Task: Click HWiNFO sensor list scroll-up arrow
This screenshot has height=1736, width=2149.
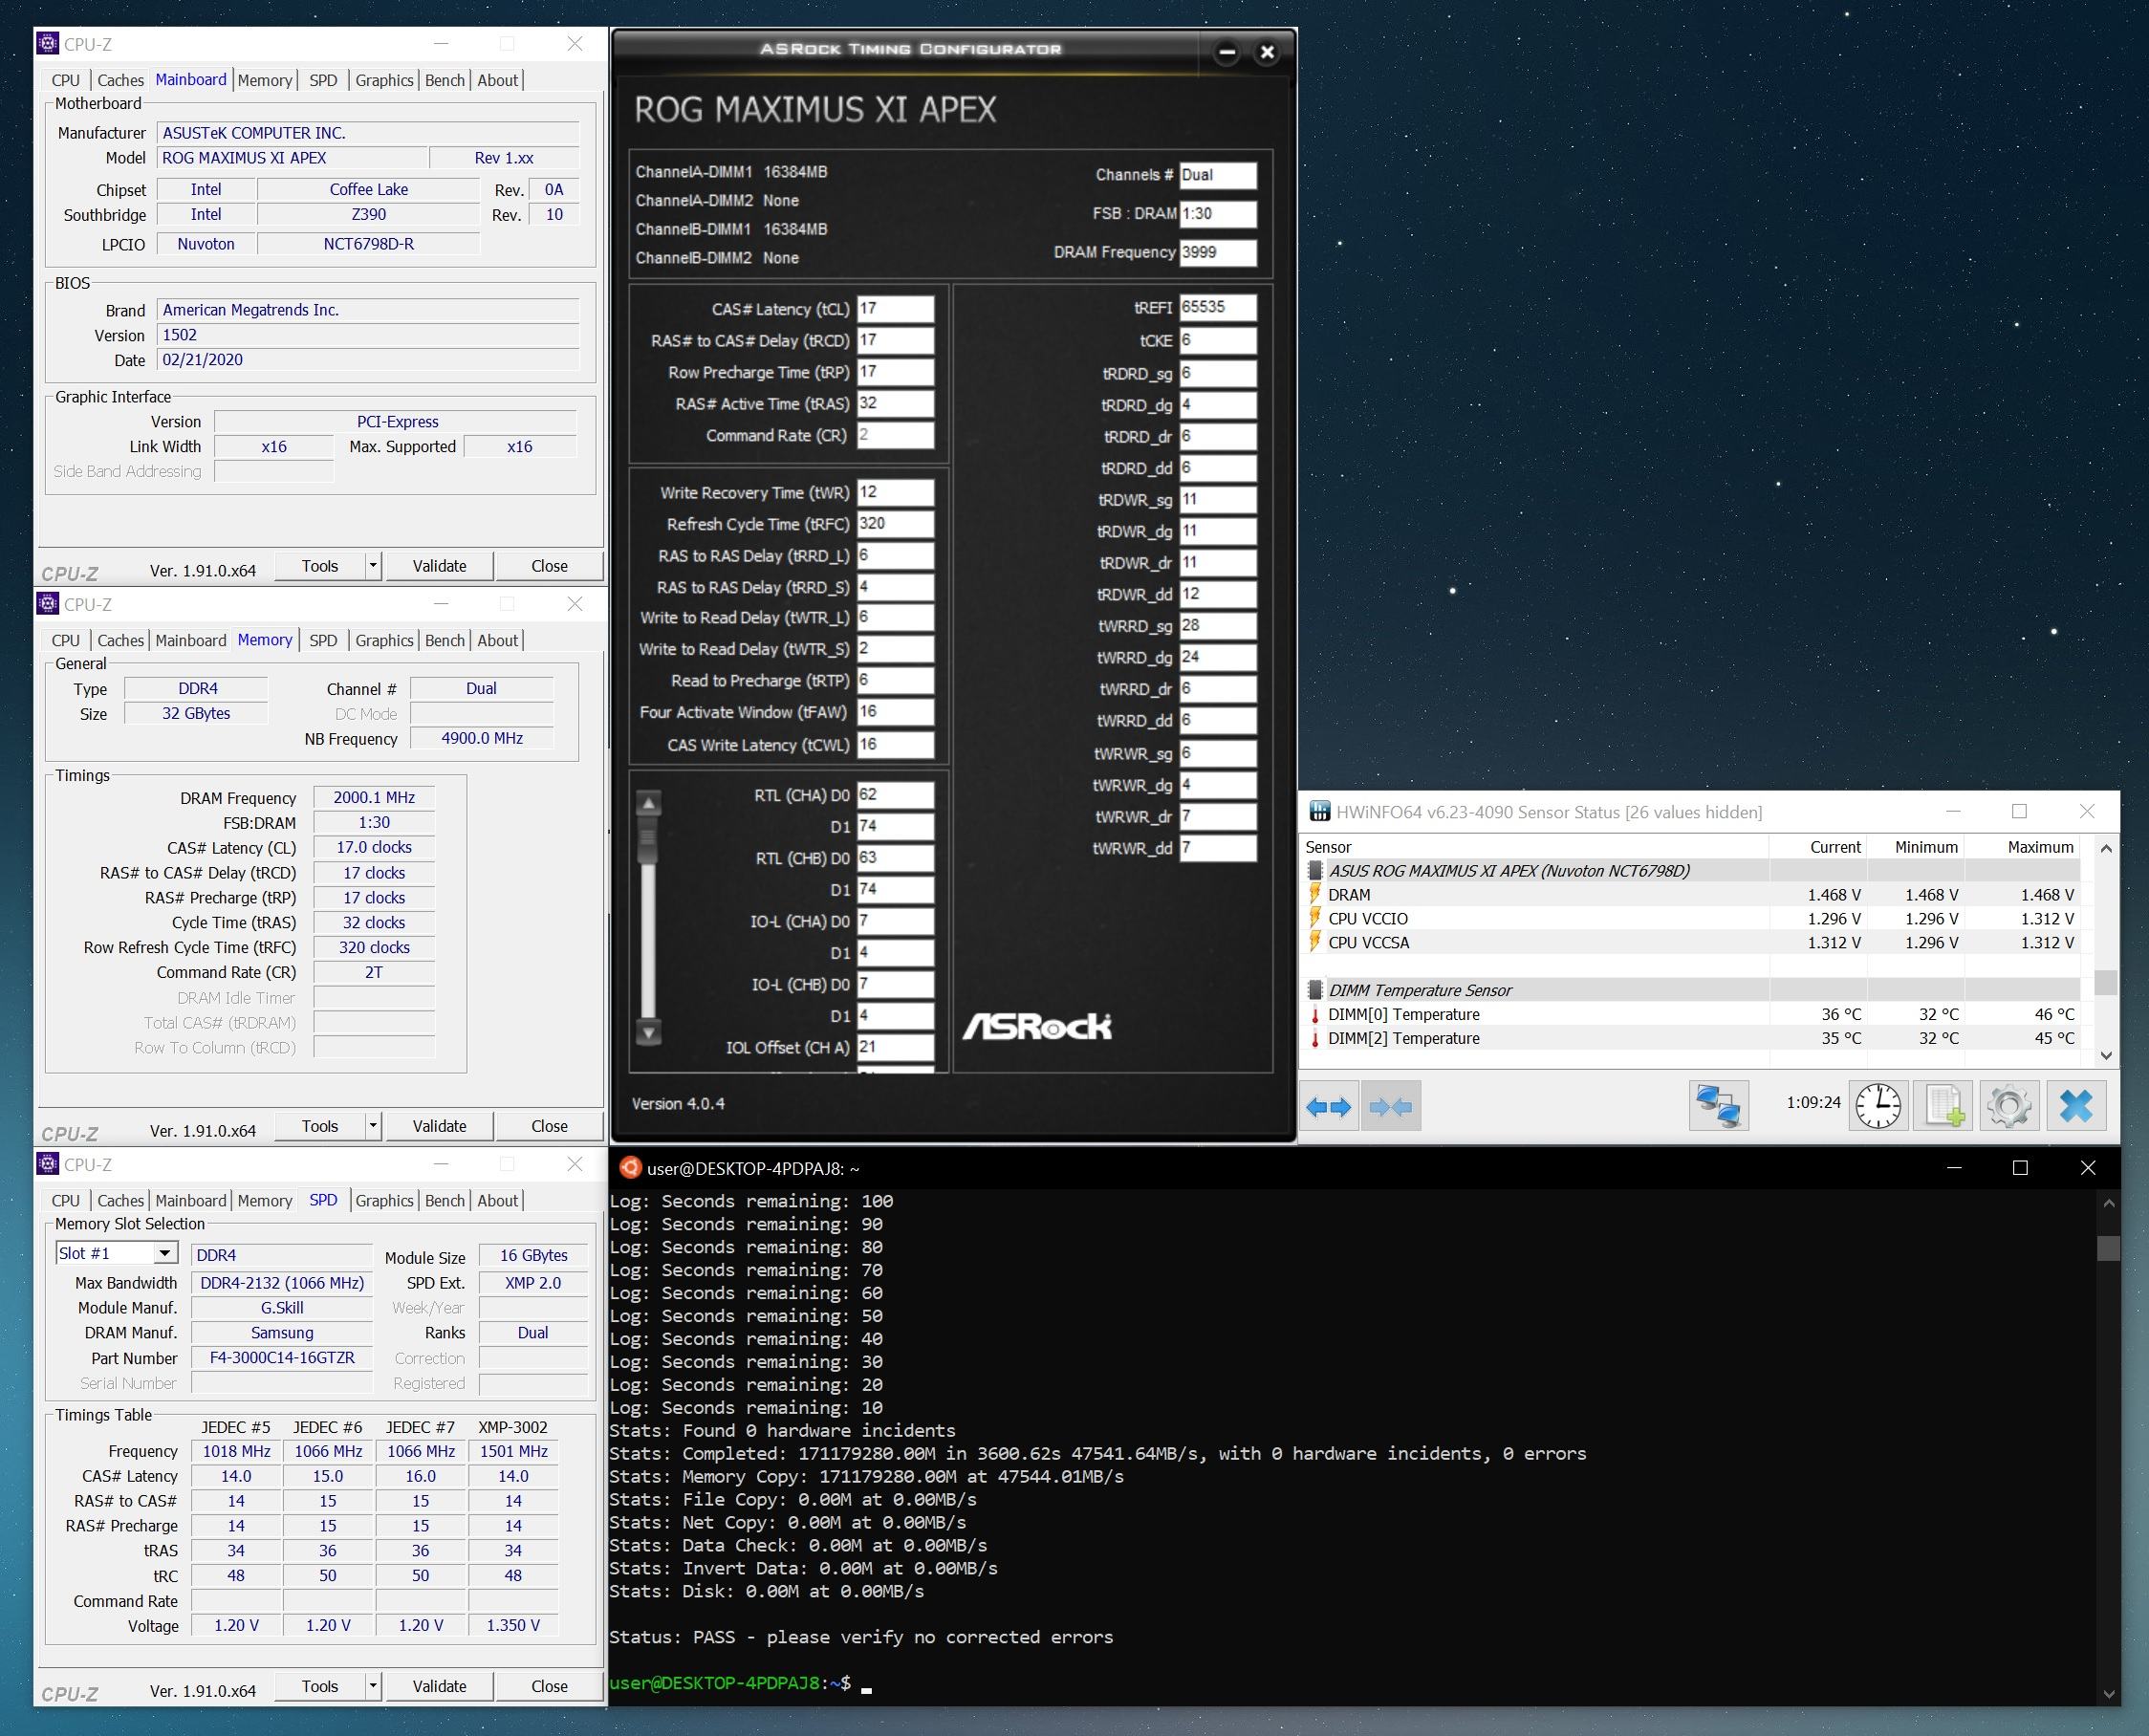Action: (2106, 847)
